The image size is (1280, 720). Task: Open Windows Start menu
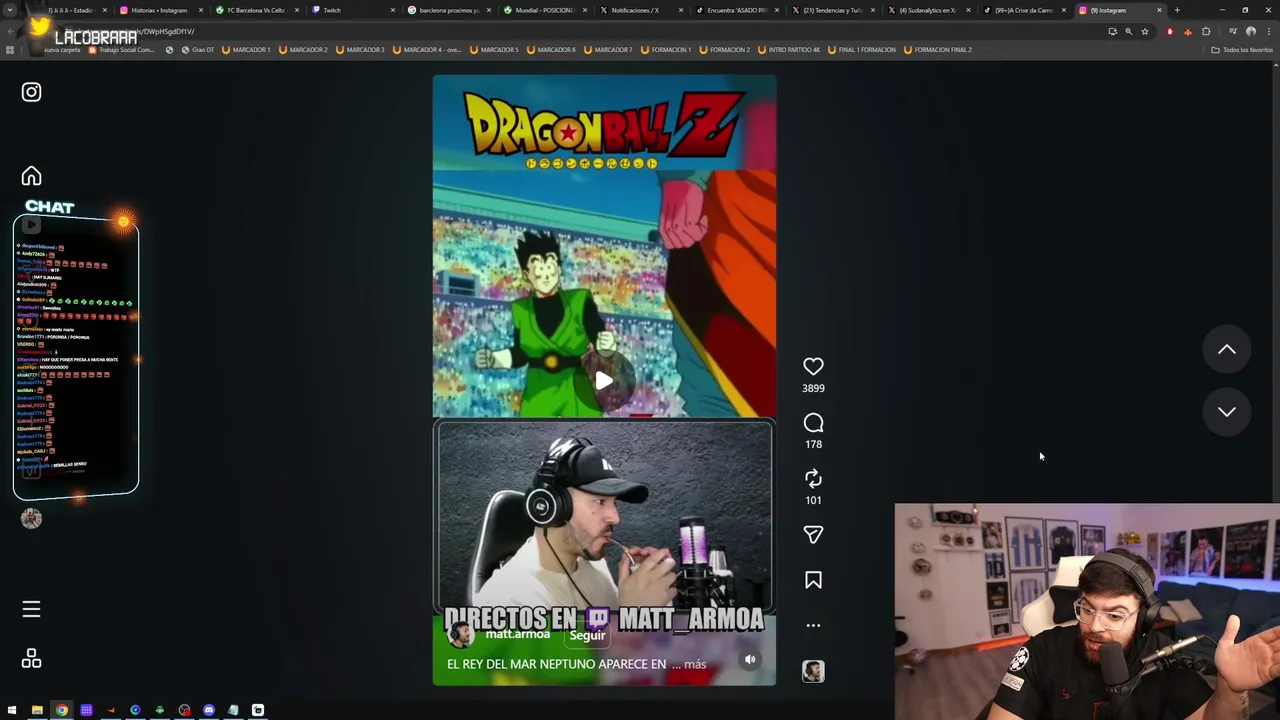pyautogui.click(x=12, y=711)
